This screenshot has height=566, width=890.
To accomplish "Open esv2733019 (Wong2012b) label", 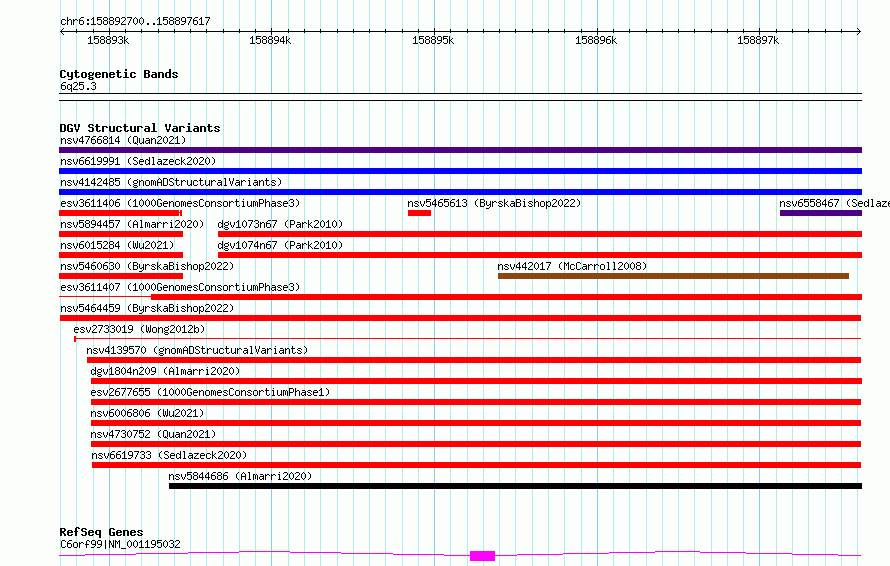I will pyautogui.click(x=139, y=329).
